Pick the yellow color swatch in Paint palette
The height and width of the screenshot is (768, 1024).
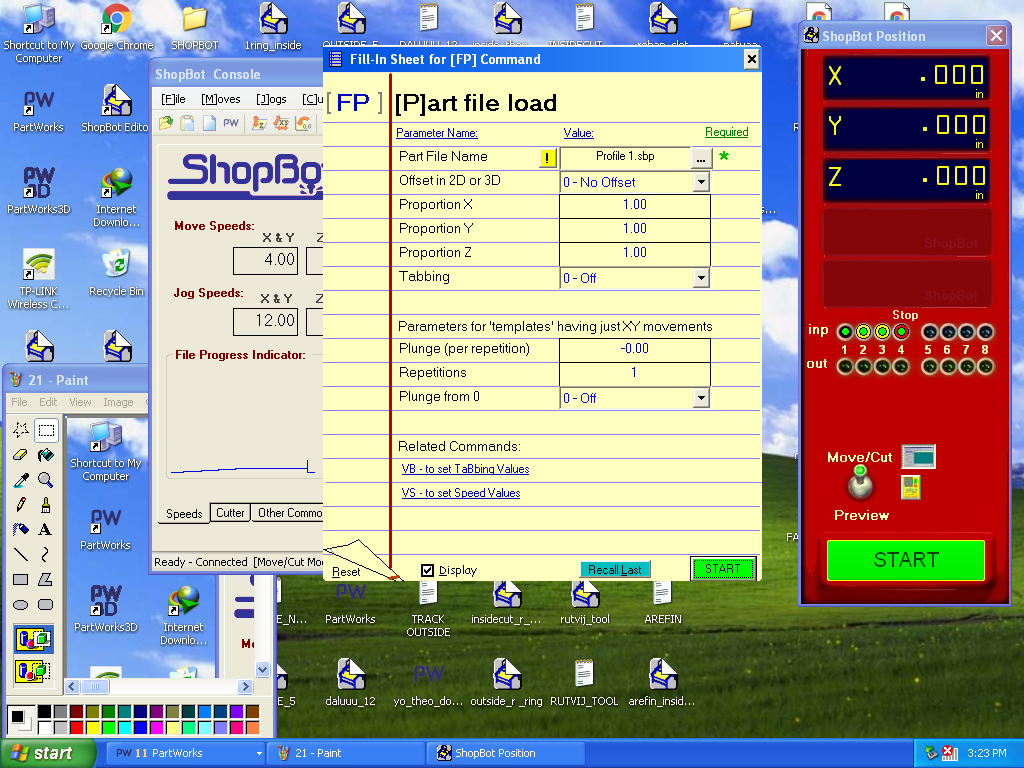point(93,727)
